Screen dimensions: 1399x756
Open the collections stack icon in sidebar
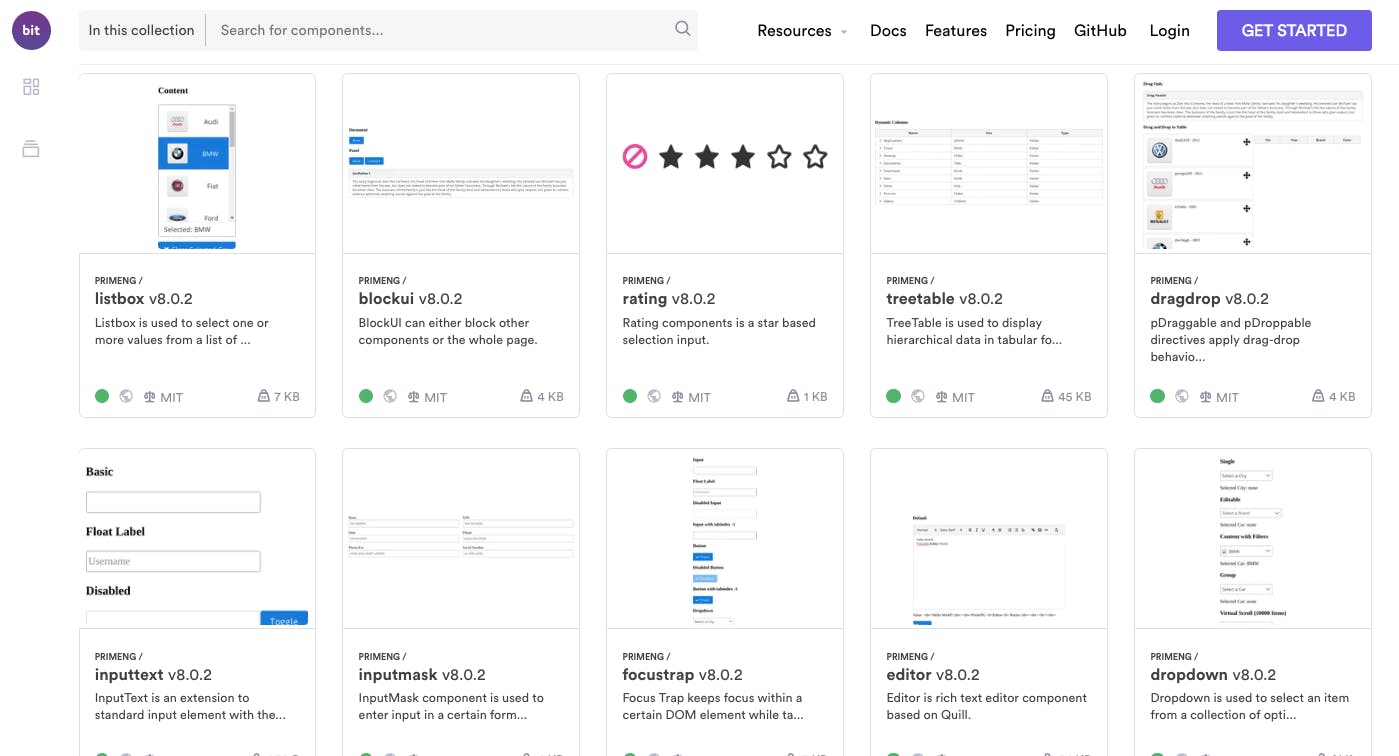(31, 149)
